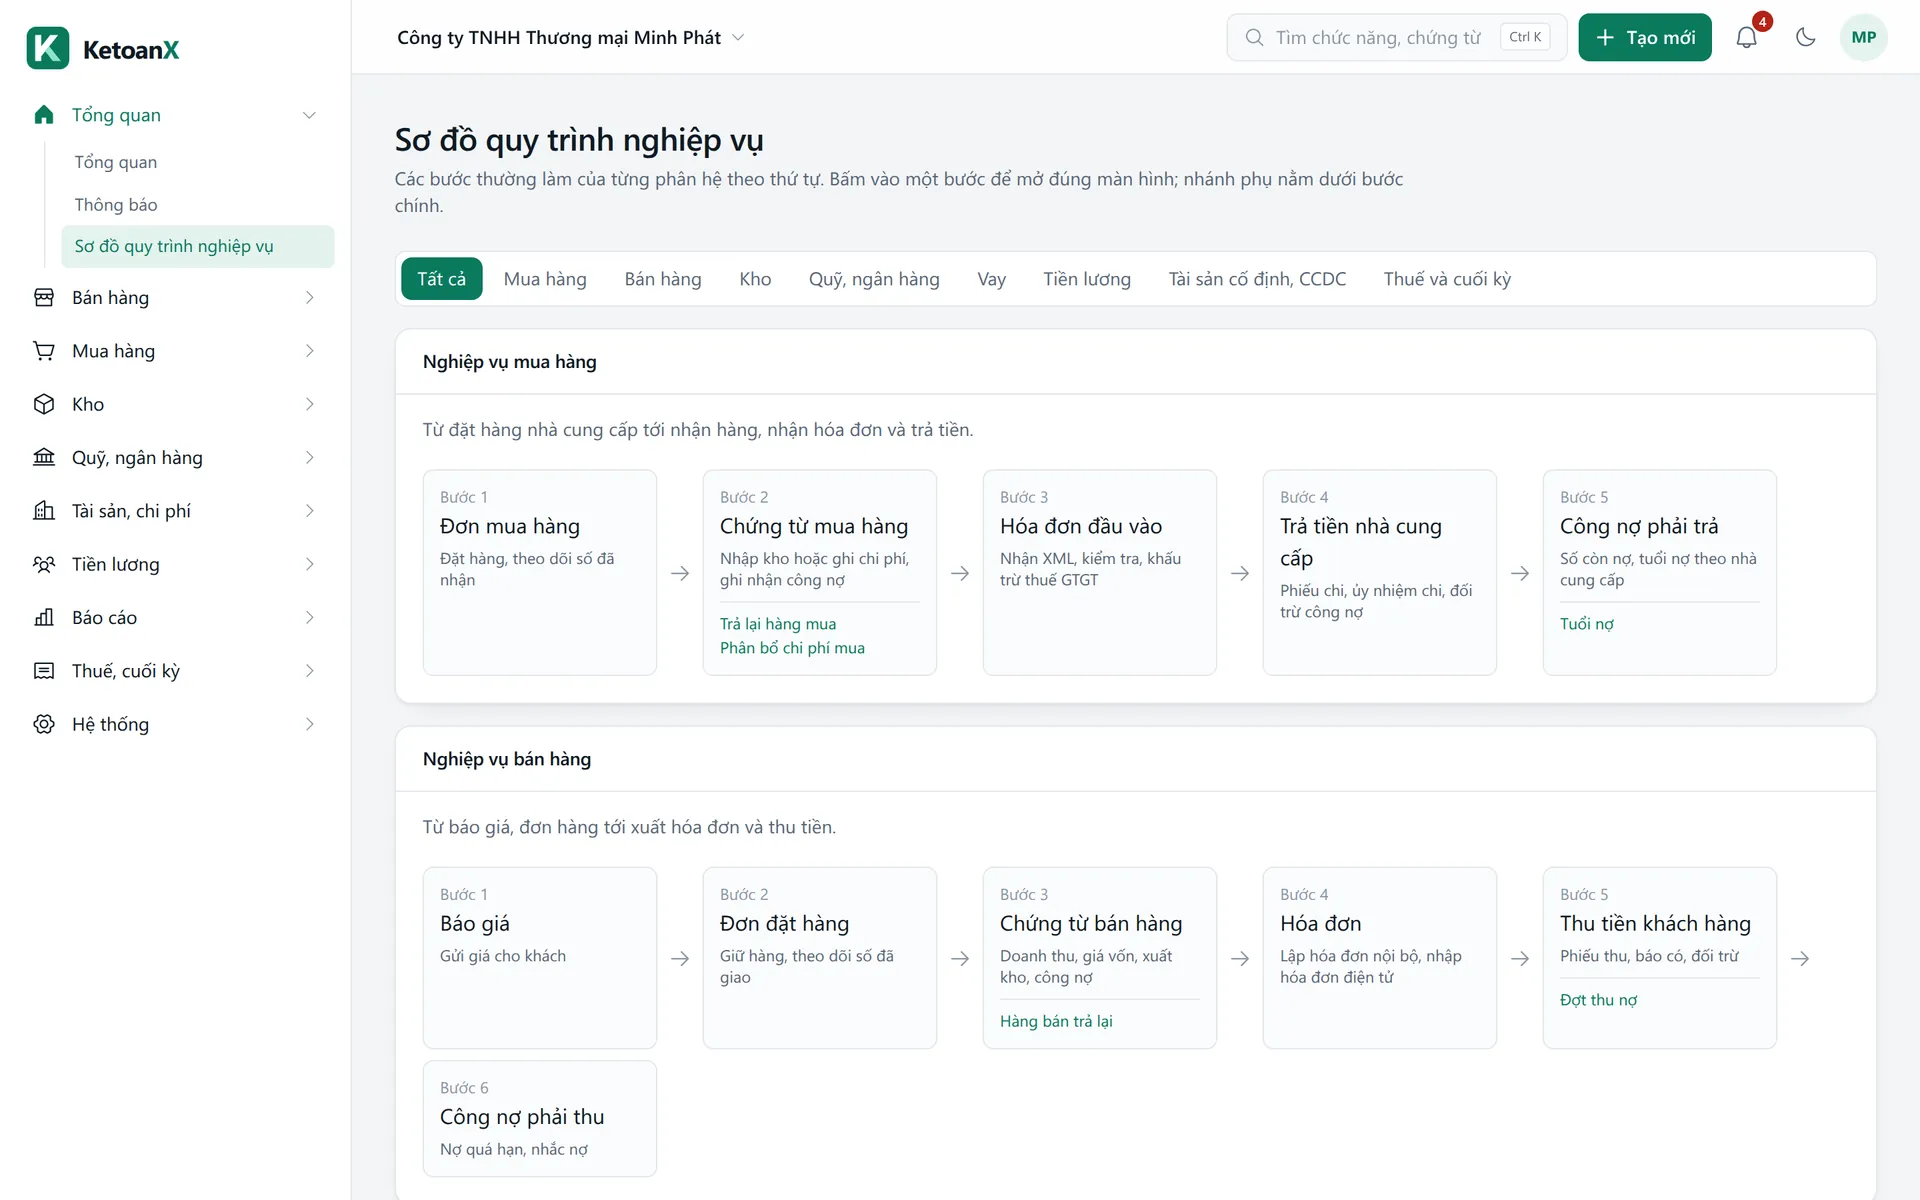
Task: Open the Công nợ phải thu step card
Action: point(540,1119)
